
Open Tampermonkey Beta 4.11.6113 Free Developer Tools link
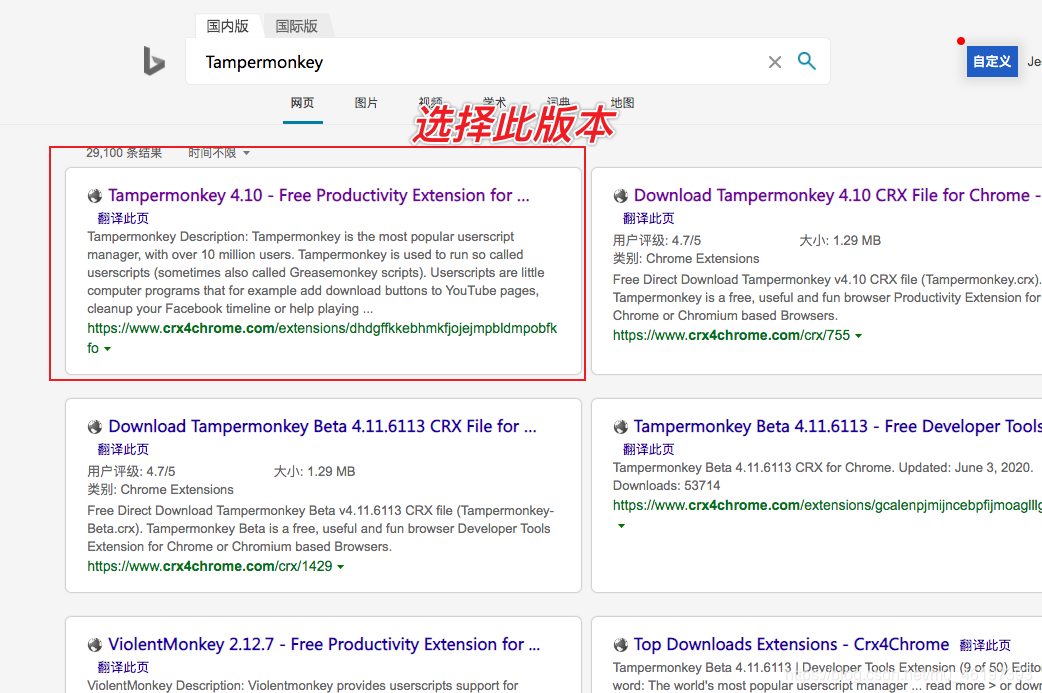coord(837,427)
